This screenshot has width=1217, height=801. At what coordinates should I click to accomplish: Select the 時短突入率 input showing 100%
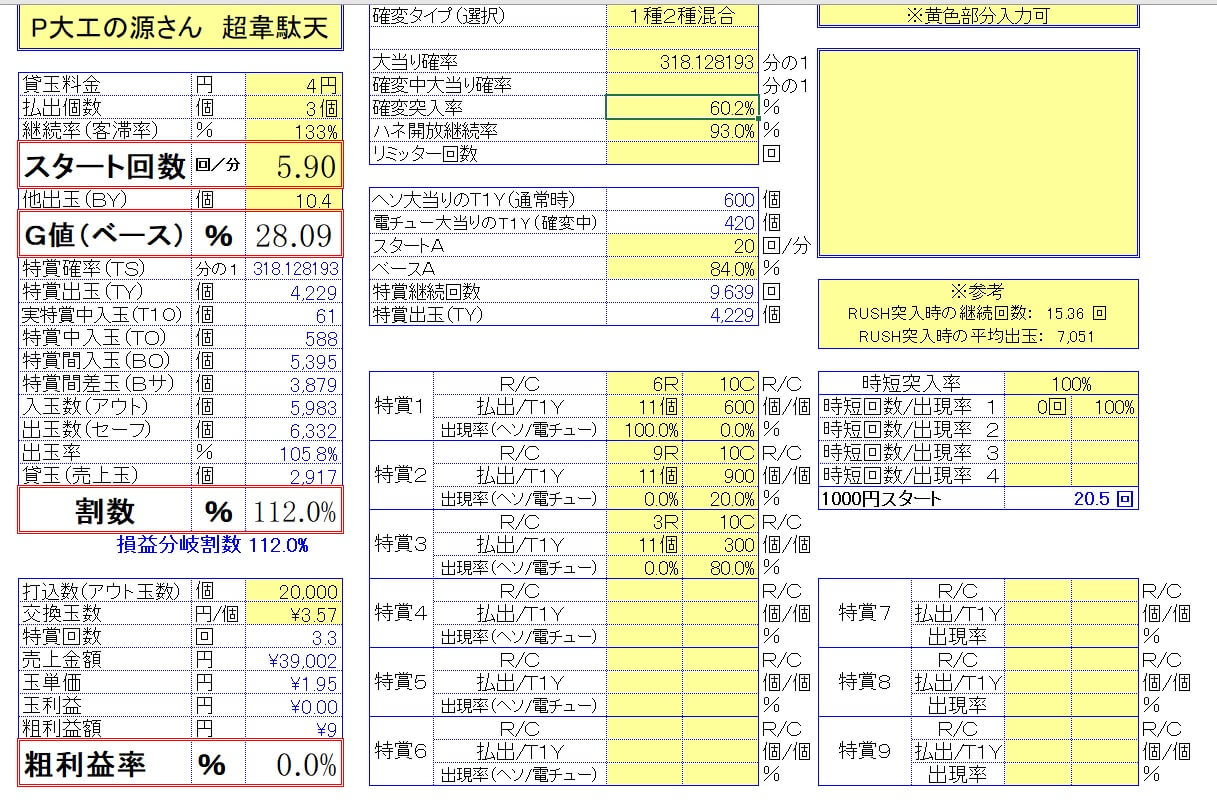coord(1071,383)
